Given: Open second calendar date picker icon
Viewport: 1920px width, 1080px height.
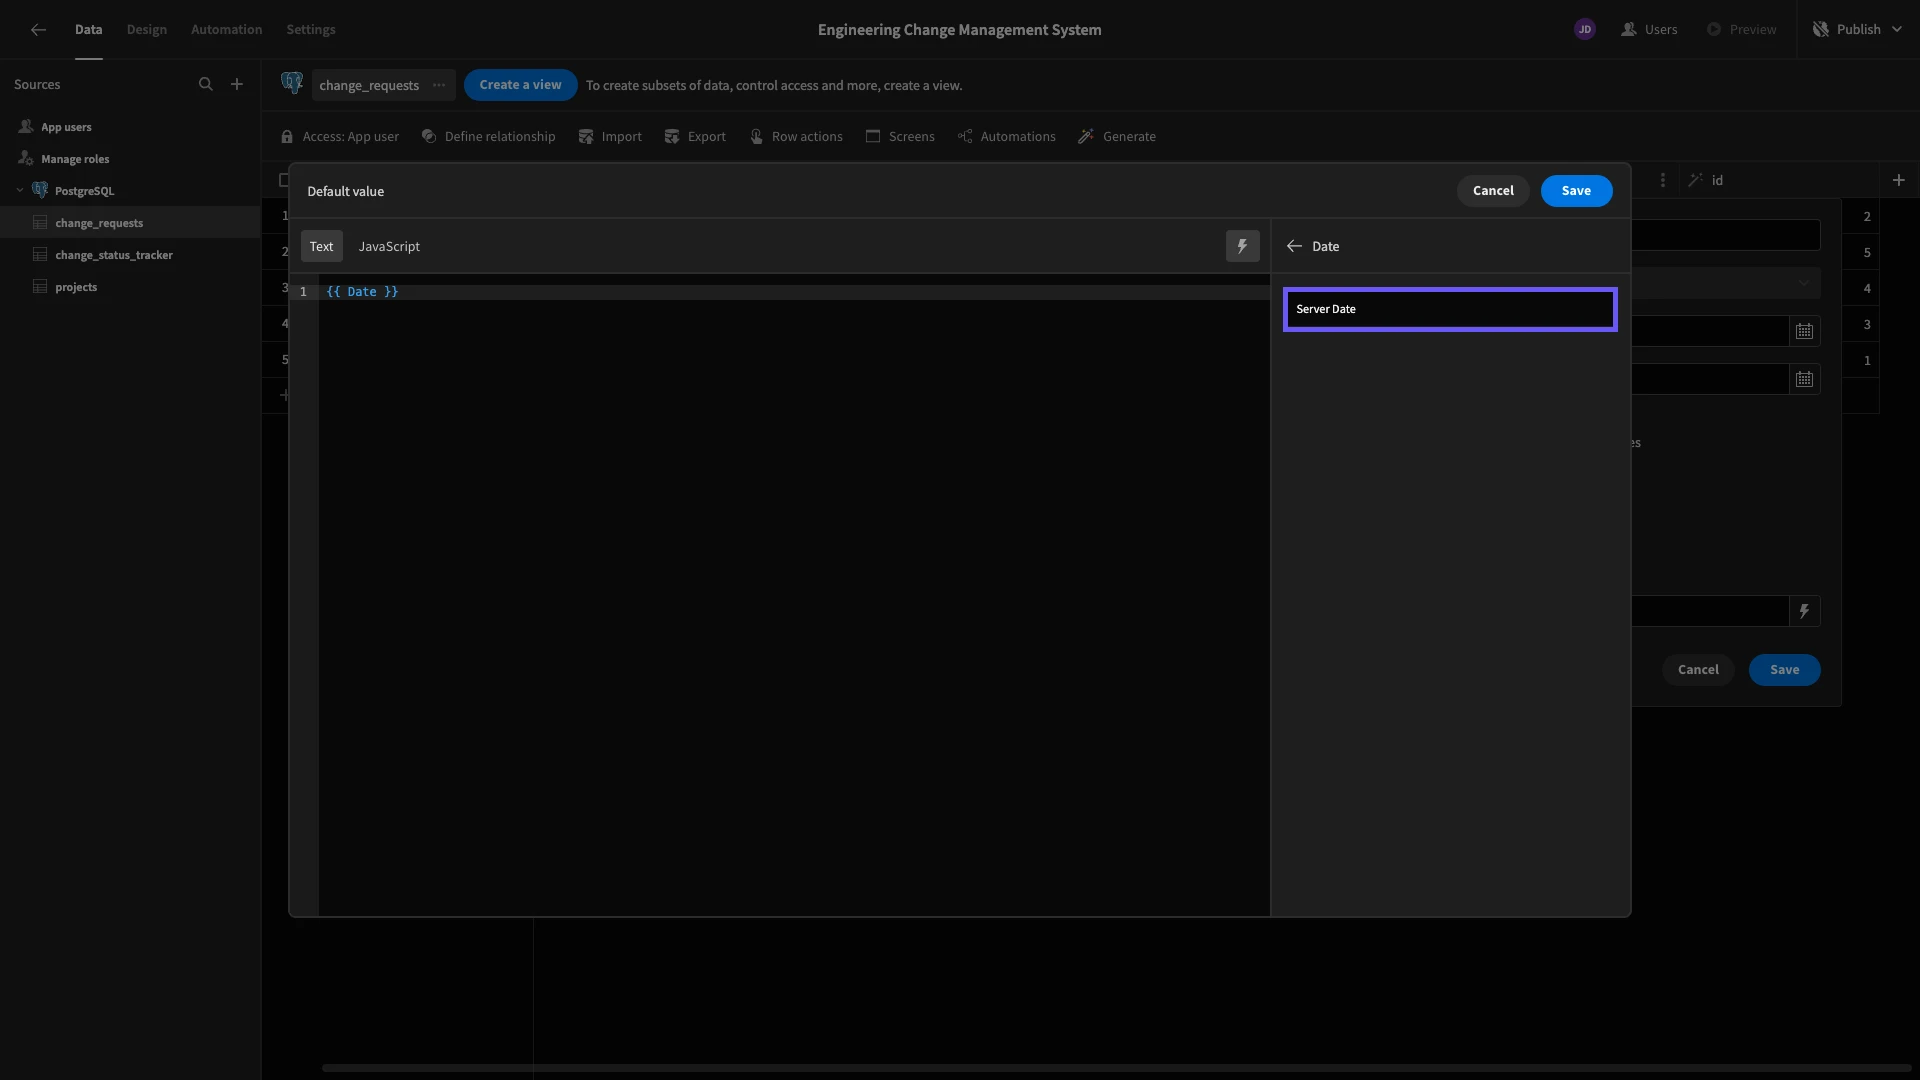Looking at the screenshot, I should 1804,379.
